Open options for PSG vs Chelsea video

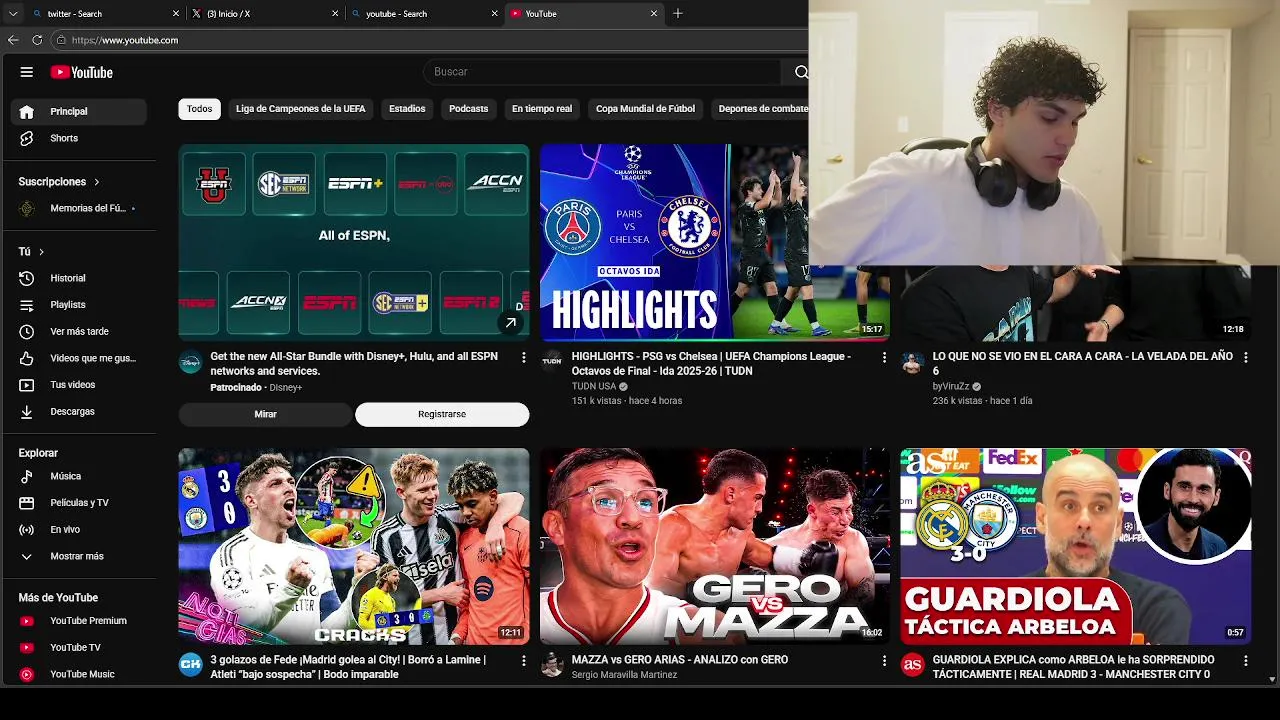tap(884, 357)
